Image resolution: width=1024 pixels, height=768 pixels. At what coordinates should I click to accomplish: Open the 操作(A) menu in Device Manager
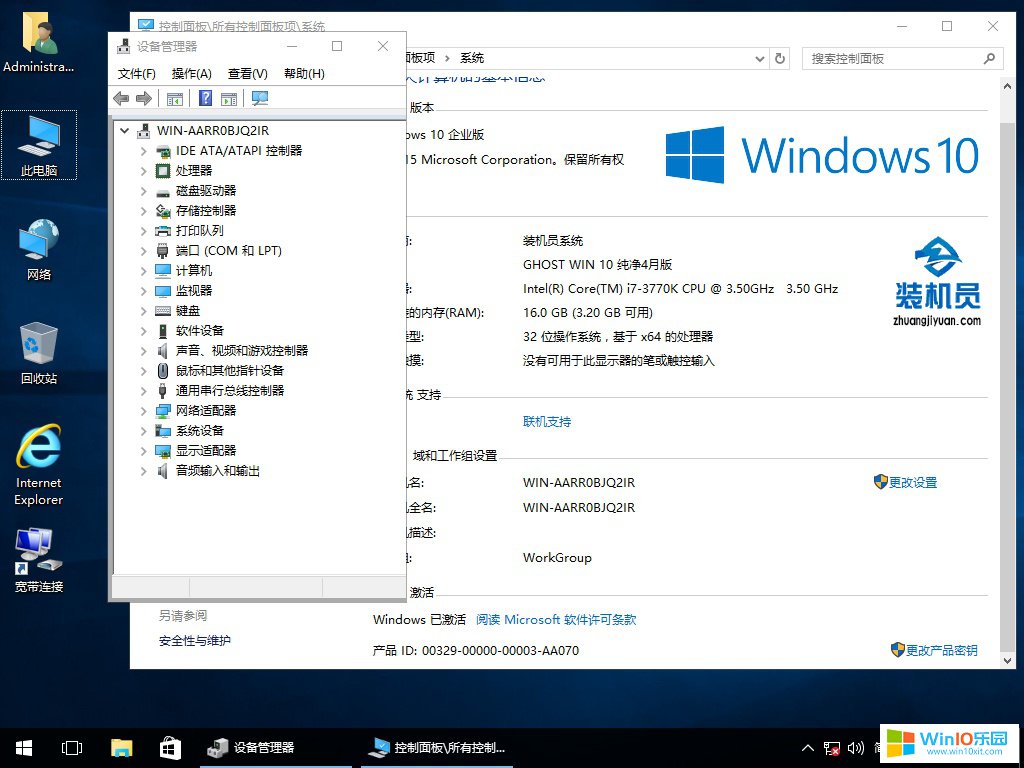[191, 74]
